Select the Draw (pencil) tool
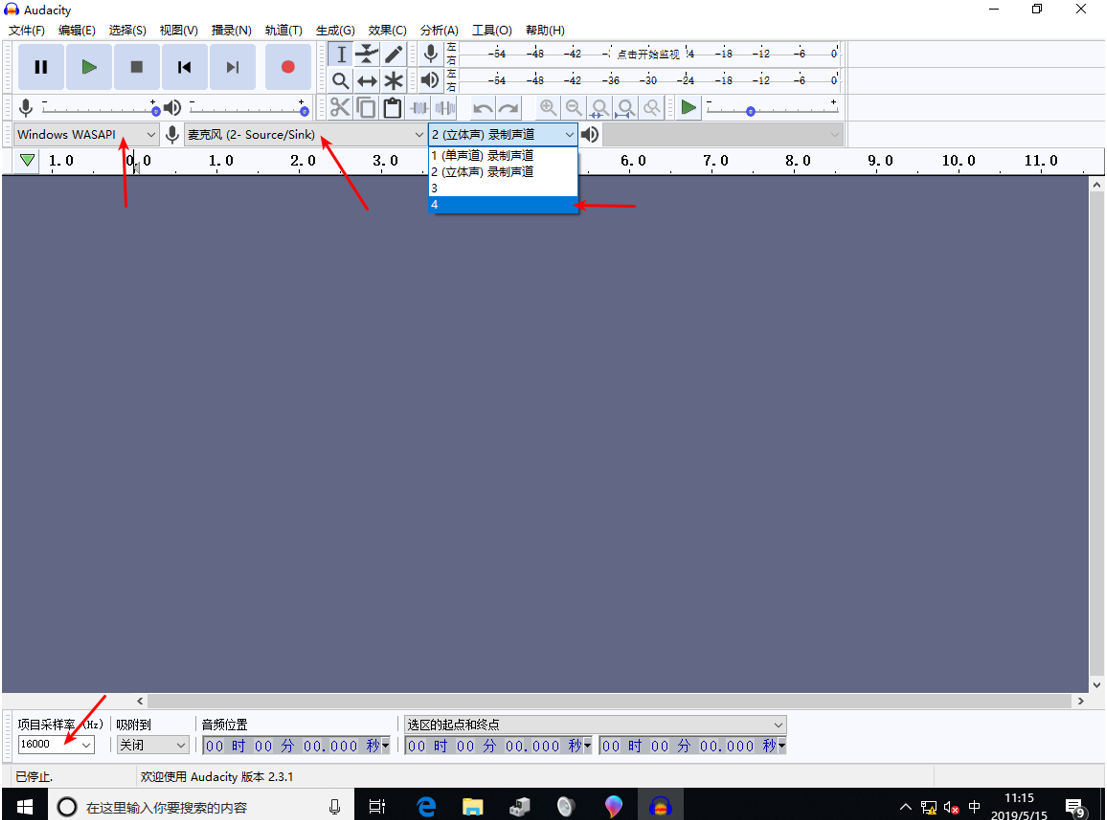 point(393,54)
